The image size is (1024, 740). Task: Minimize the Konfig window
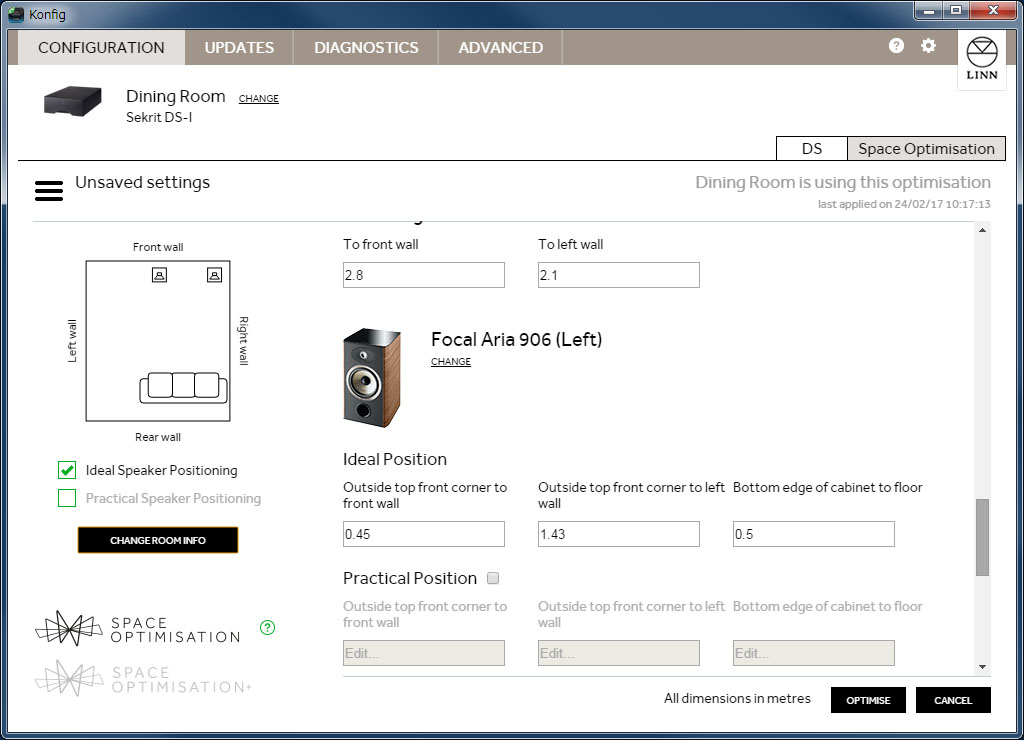point(928,10)
